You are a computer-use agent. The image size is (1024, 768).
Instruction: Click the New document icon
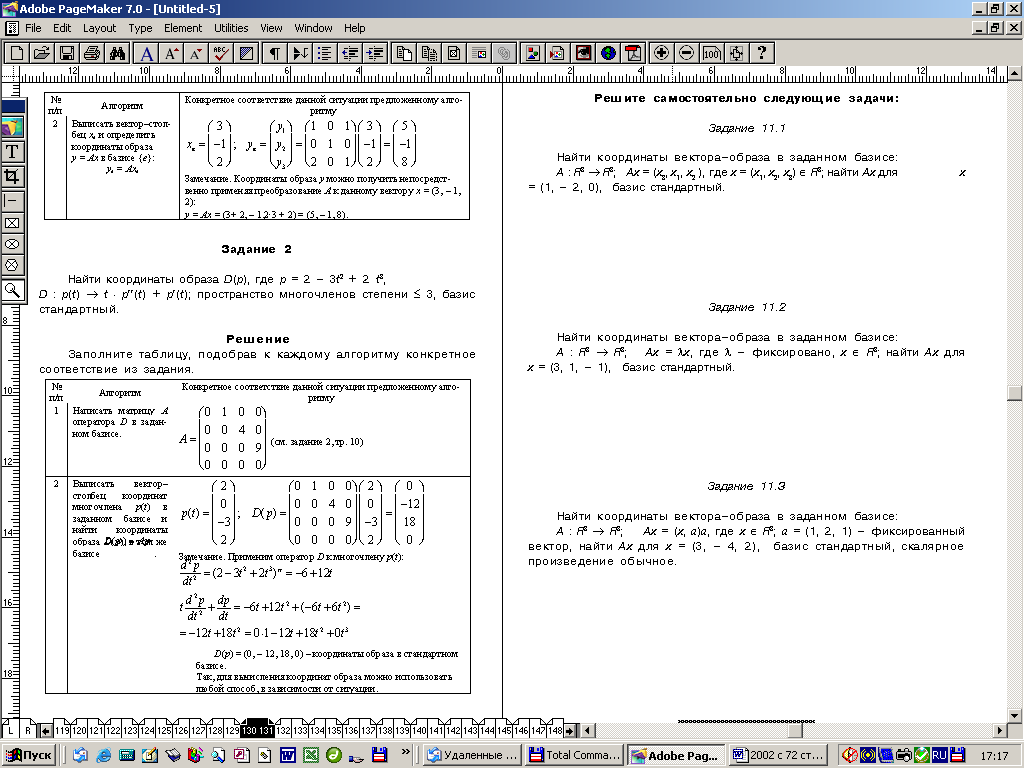point(18,53)
